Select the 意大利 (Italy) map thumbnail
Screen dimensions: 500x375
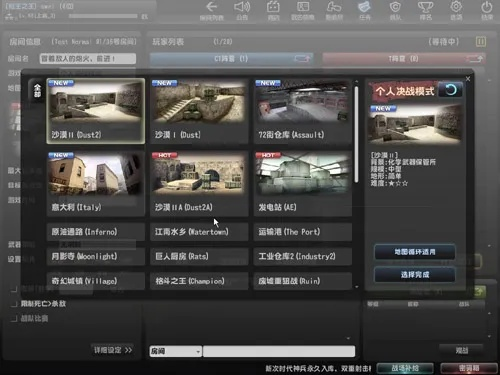[x=96, y=184]
